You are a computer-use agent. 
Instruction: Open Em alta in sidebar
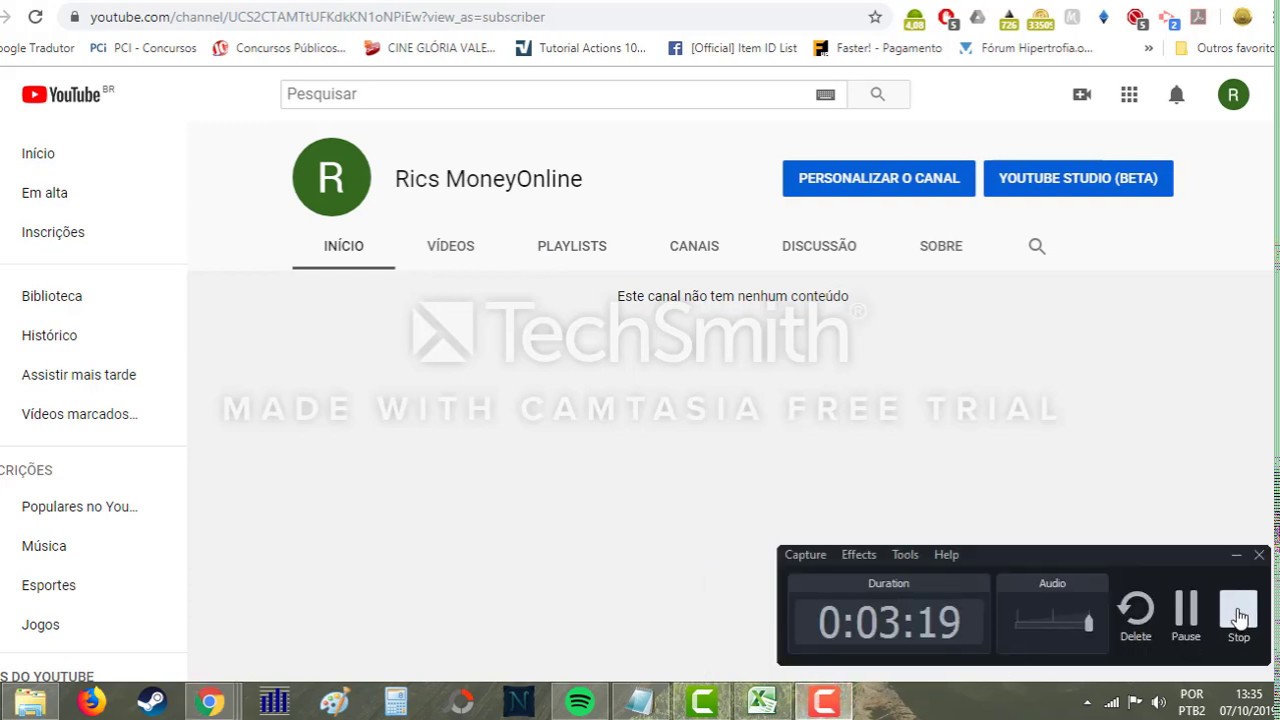coord(44,193)
